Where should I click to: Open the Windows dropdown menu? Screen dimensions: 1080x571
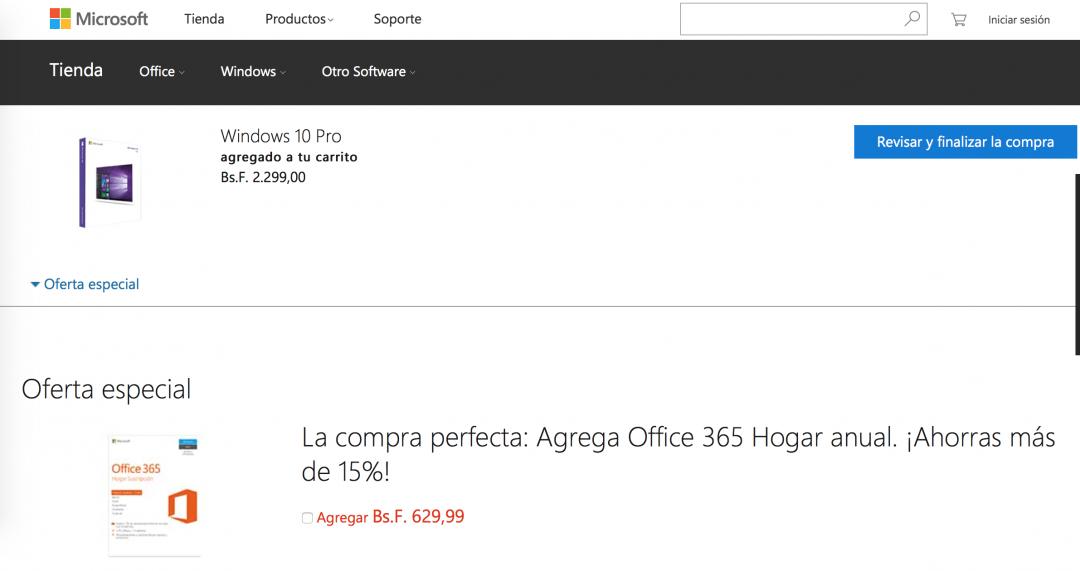pos(252,72)
